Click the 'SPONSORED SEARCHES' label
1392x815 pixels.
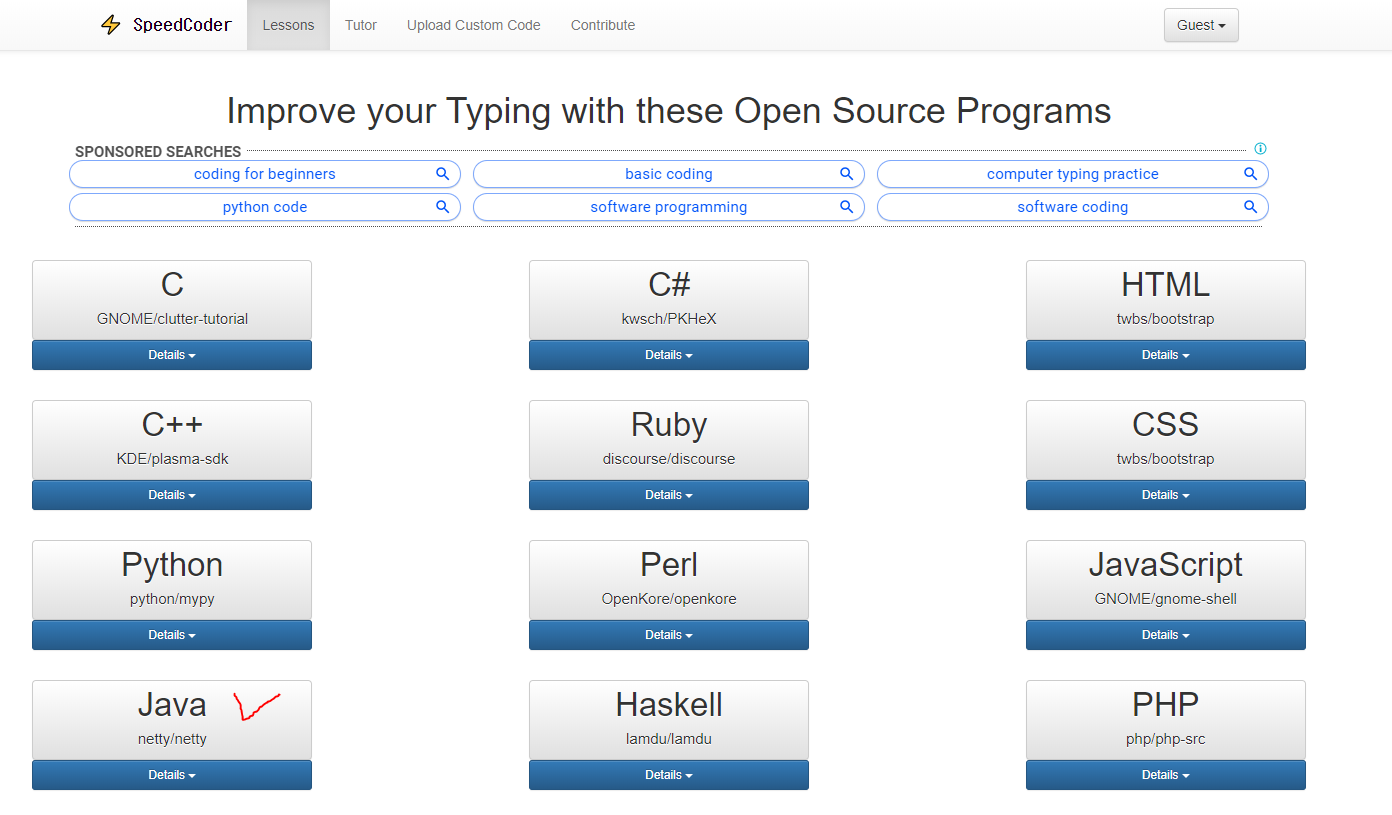click(158, 152)
